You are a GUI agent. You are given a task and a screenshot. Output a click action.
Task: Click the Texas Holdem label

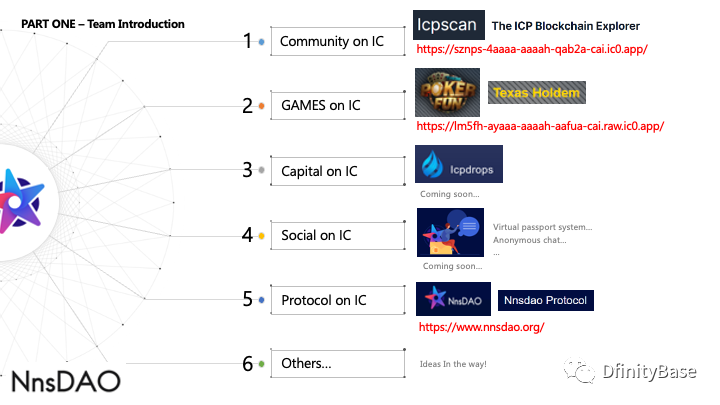coord(537,92)
